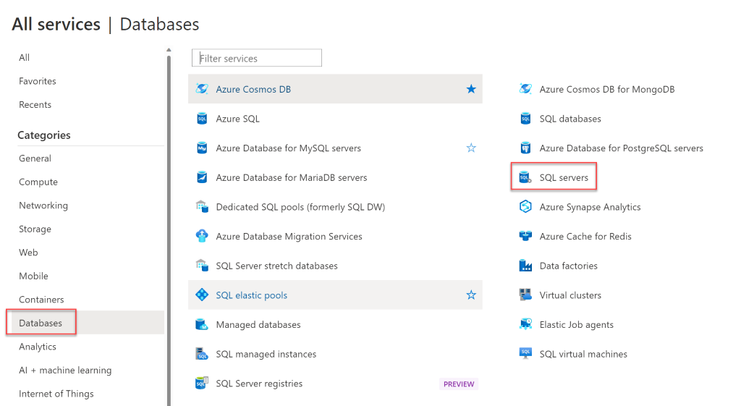
Task: Open the Managed databases link
Action: coord(258,325)
